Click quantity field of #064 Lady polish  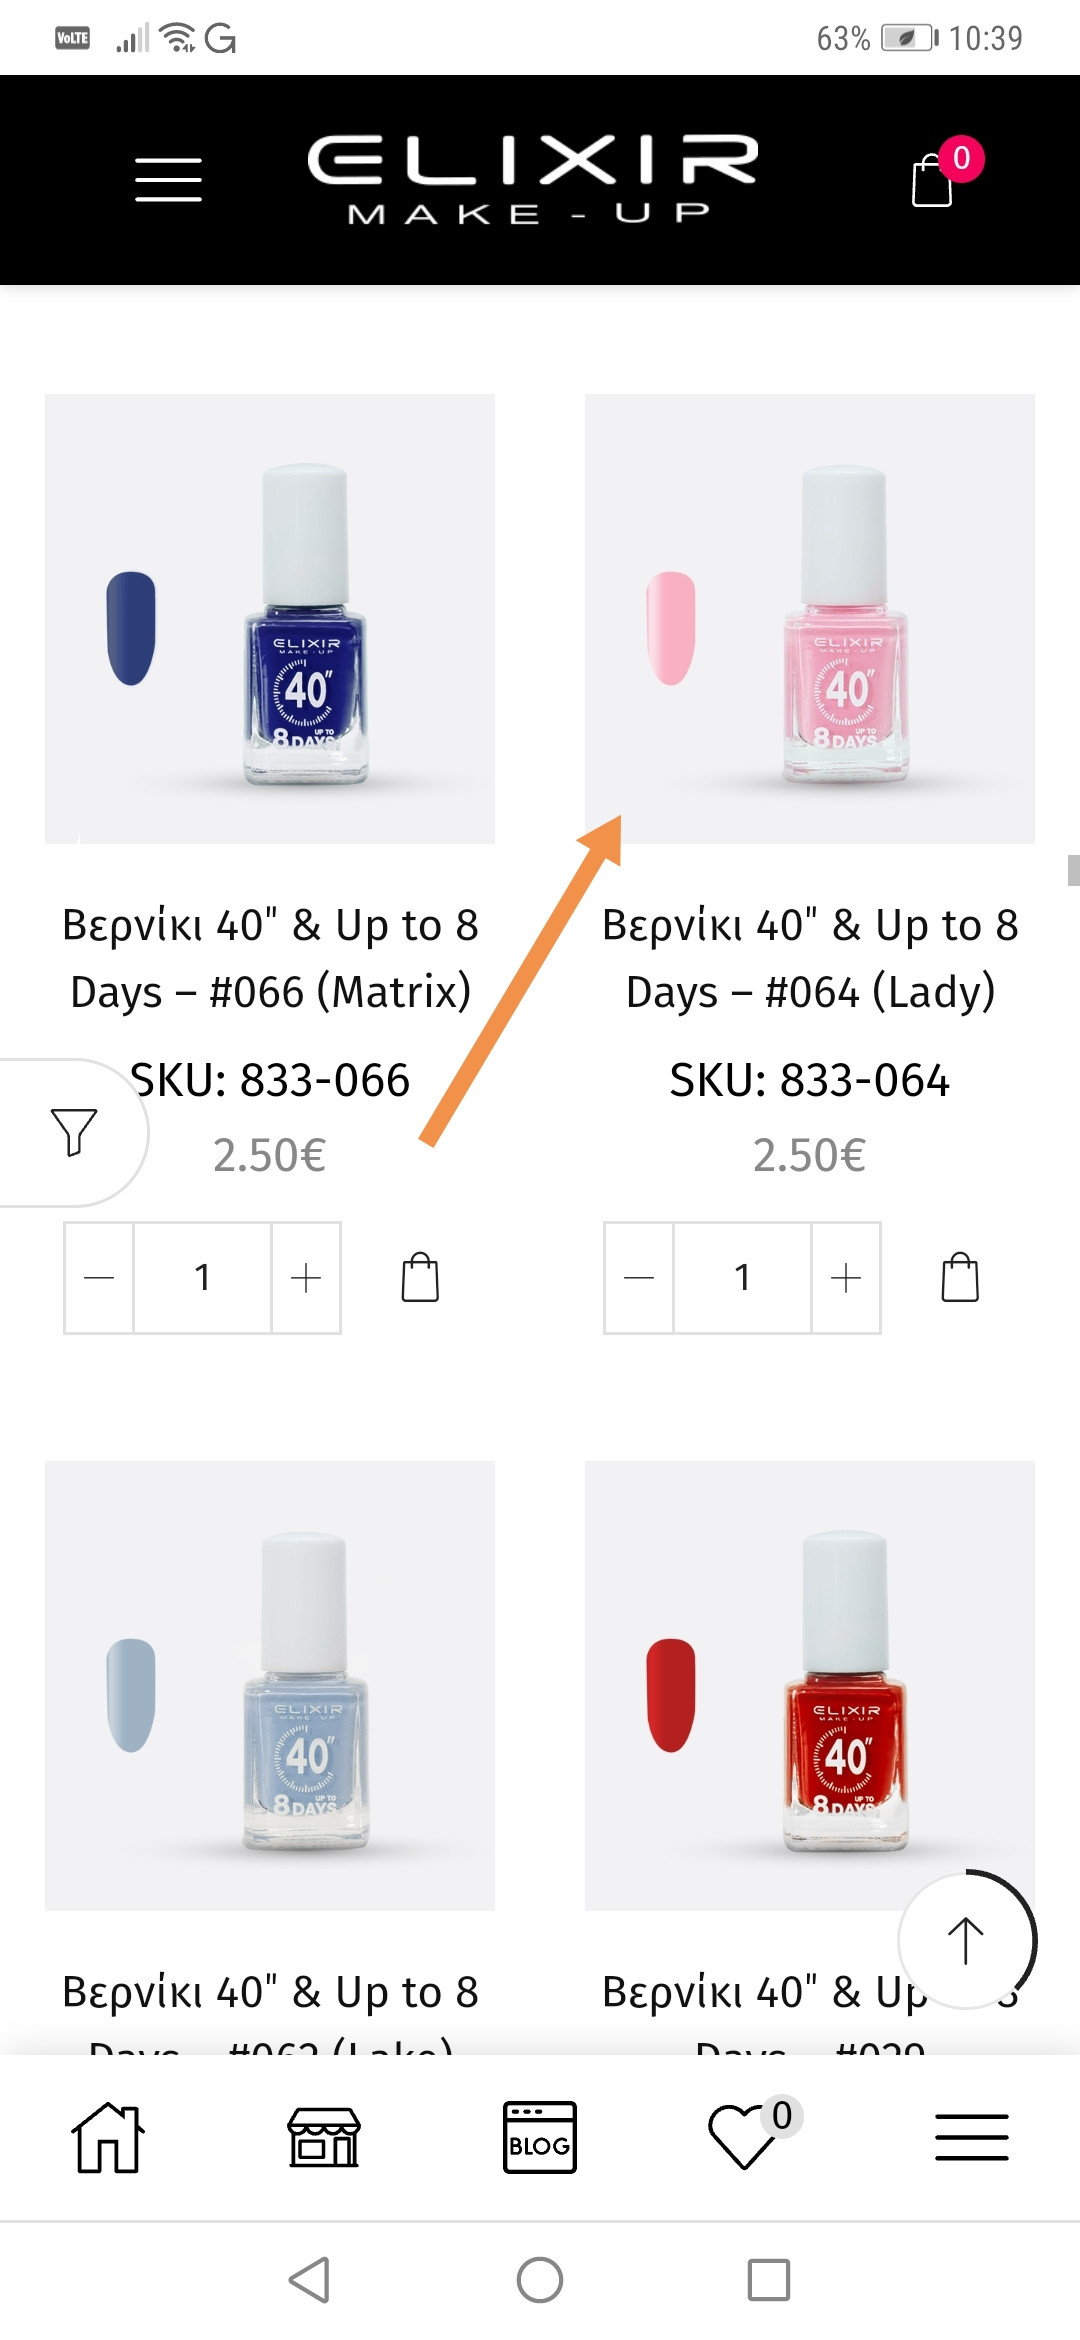click(742, 1277)
